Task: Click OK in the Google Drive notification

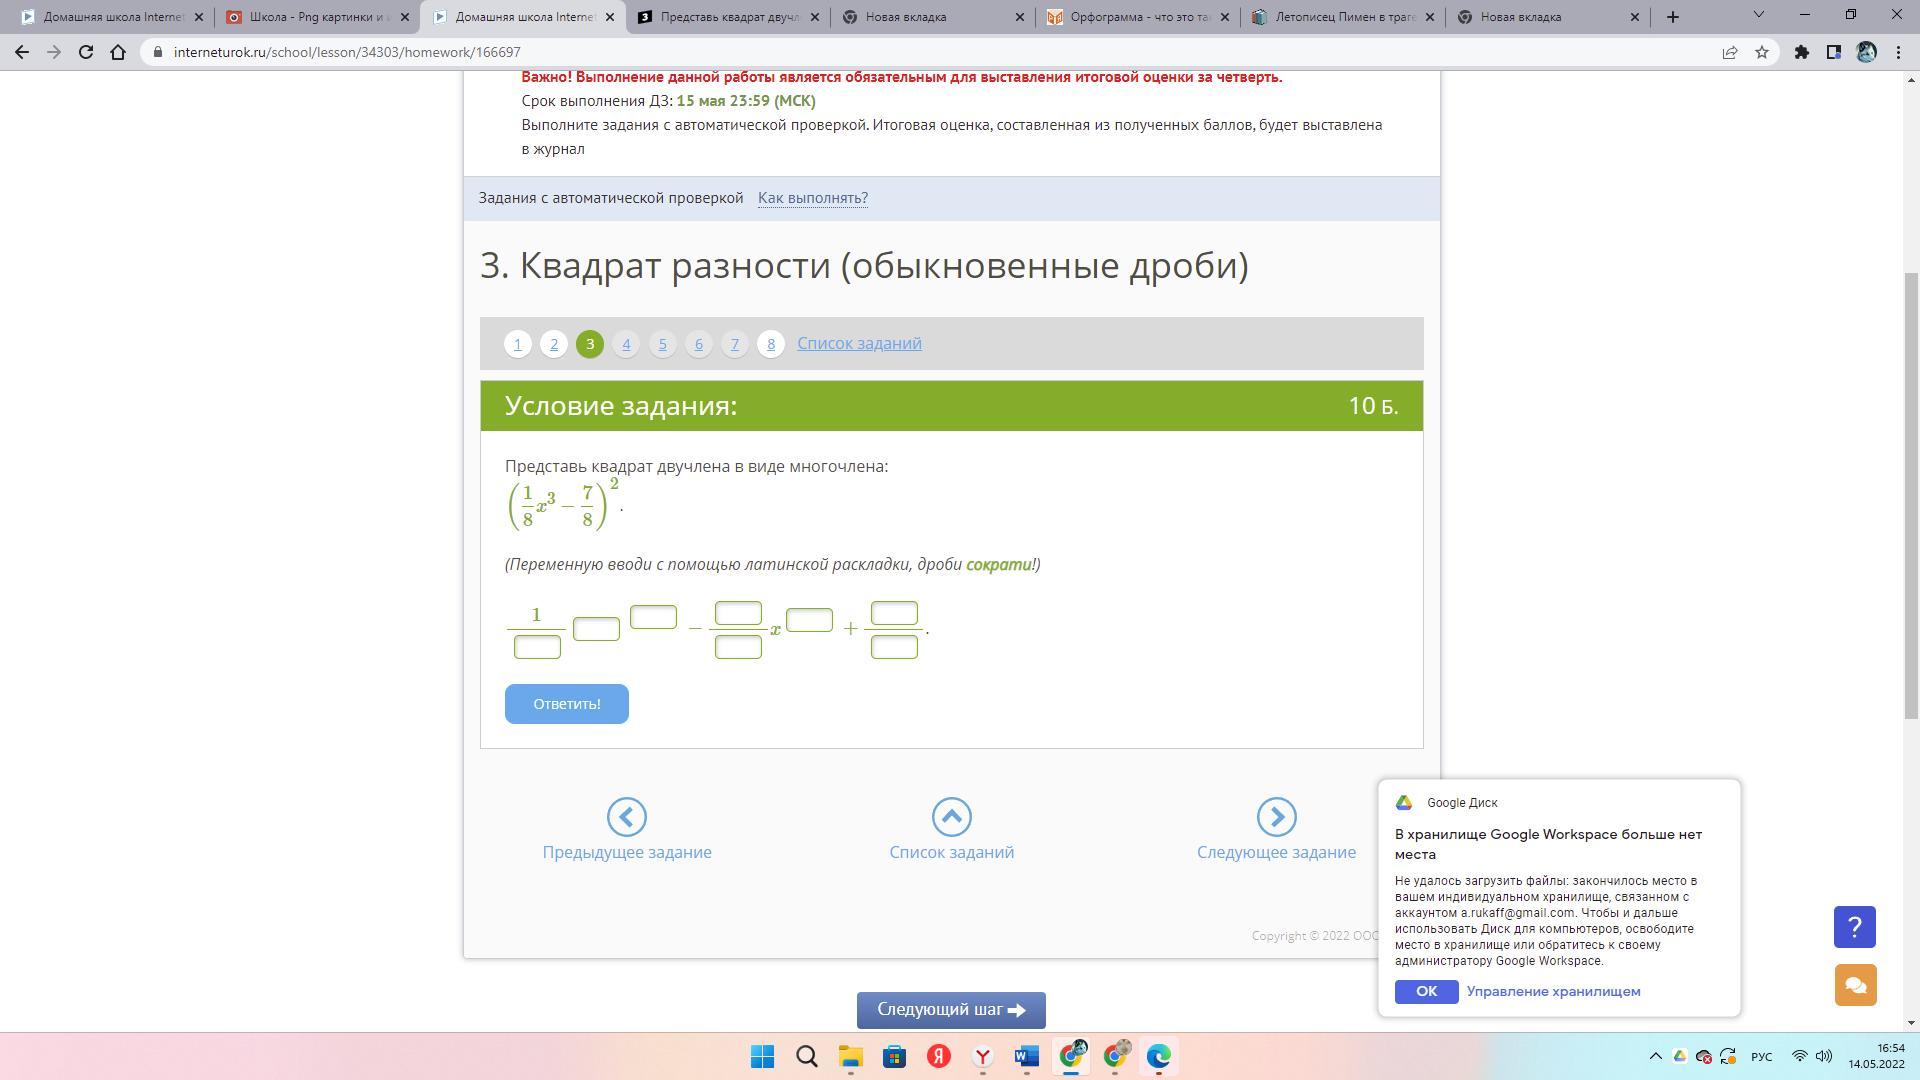Action: [x=1426, y=991]
